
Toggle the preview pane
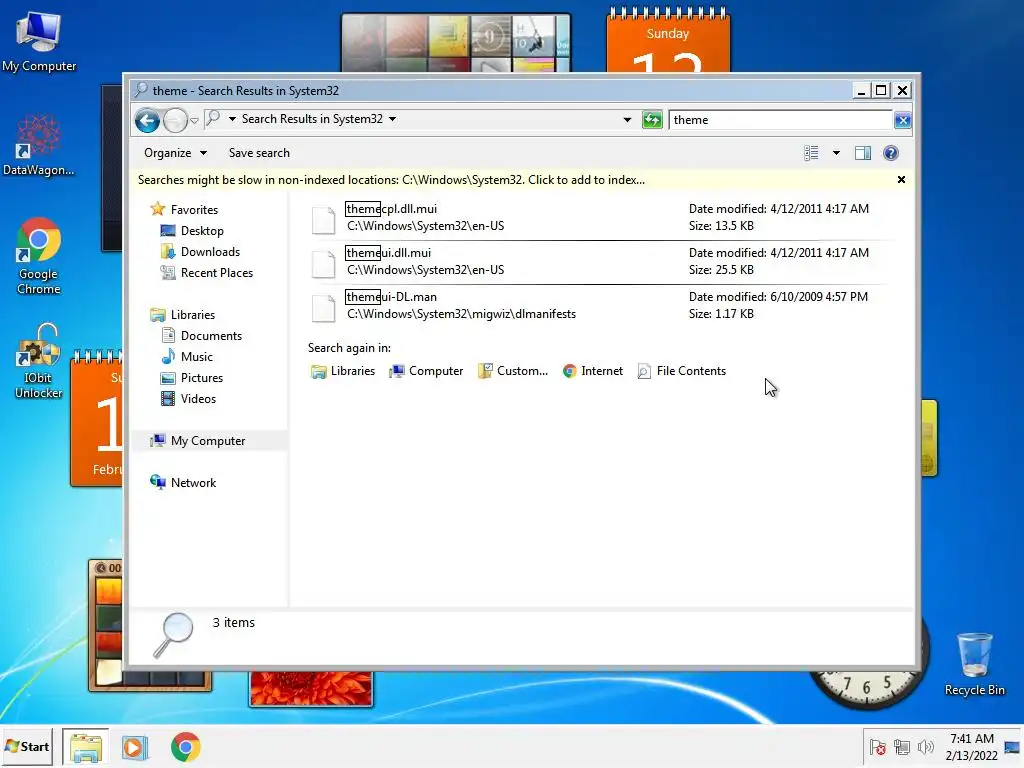pos(863,153)
